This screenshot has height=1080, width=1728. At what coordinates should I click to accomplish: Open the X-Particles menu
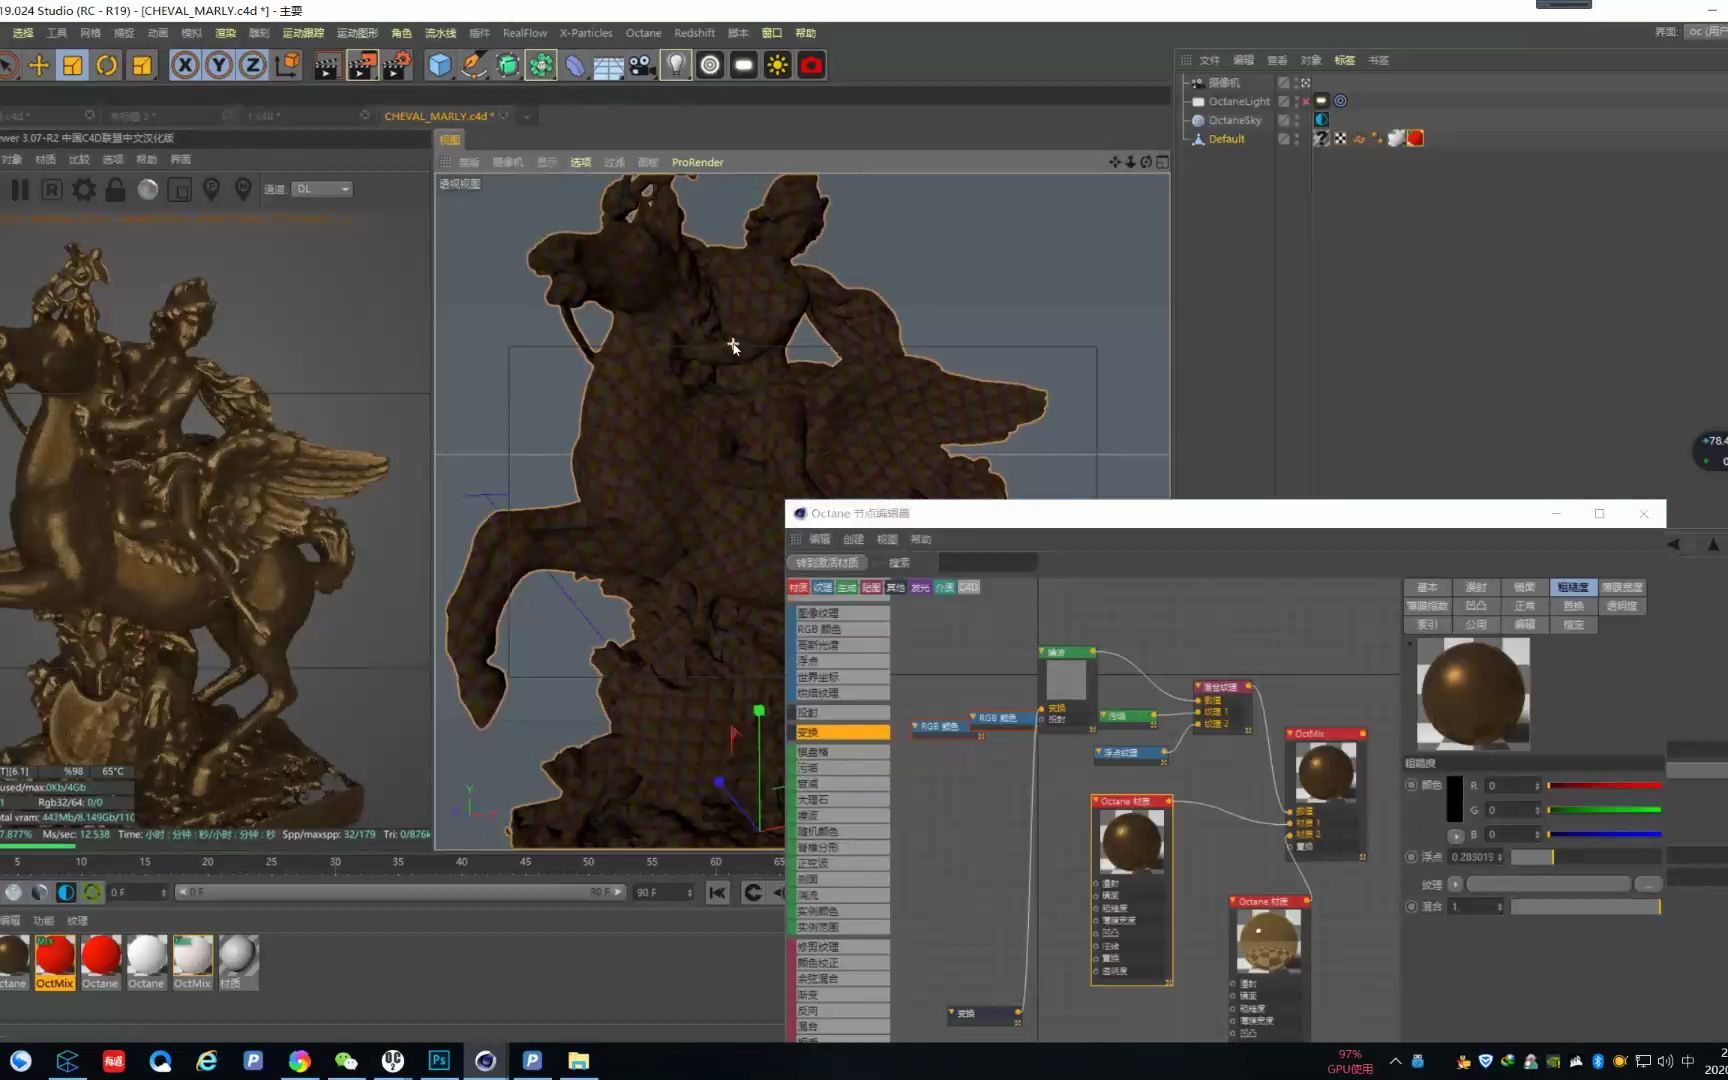click(586, 33)
